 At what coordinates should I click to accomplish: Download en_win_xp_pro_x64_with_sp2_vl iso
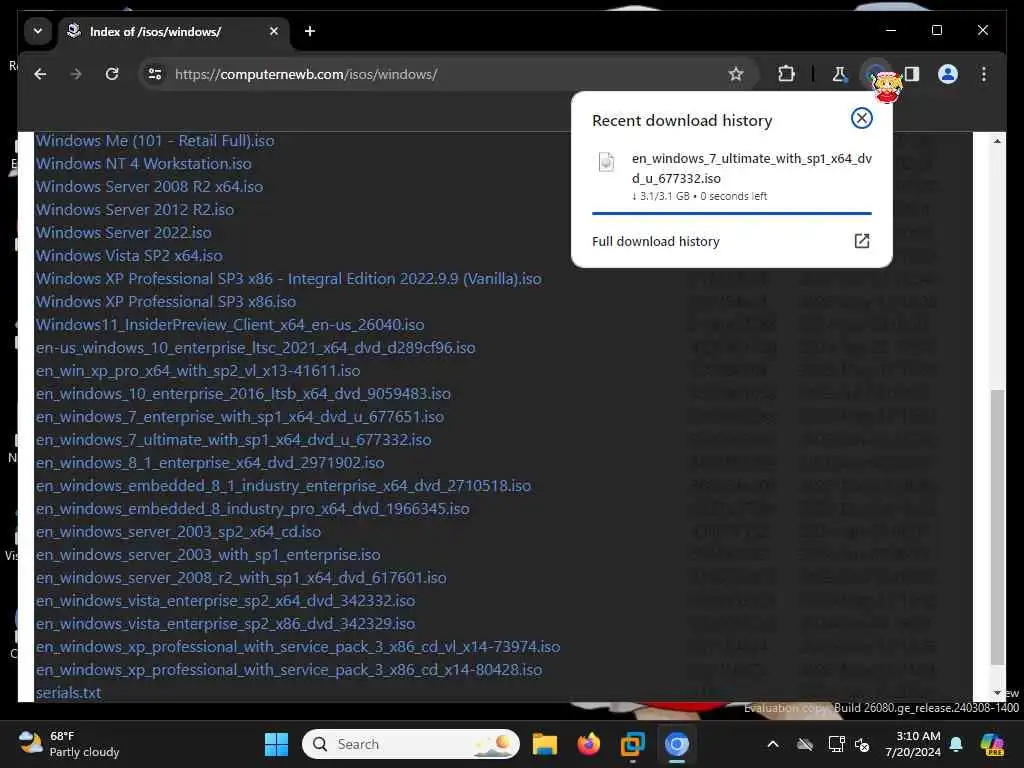(x=198, y=370)
